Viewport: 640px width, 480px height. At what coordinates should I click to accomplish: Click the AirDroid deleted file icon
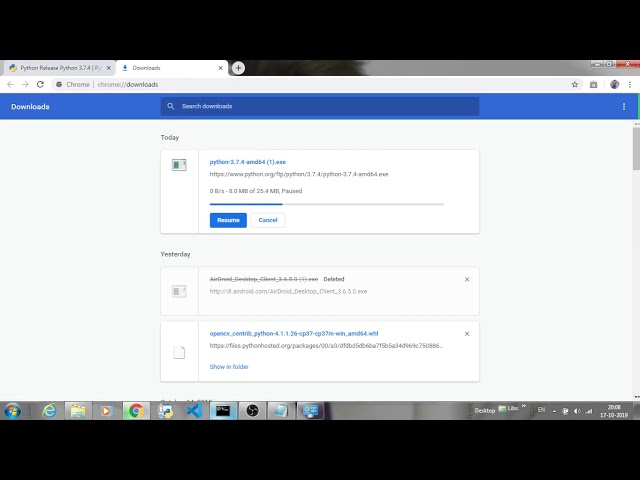coord(179,291)
